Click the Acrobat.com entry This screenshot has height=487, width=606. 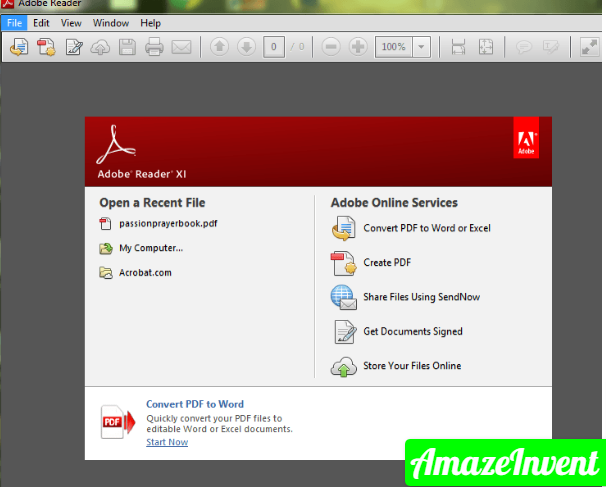coord(145,272)
